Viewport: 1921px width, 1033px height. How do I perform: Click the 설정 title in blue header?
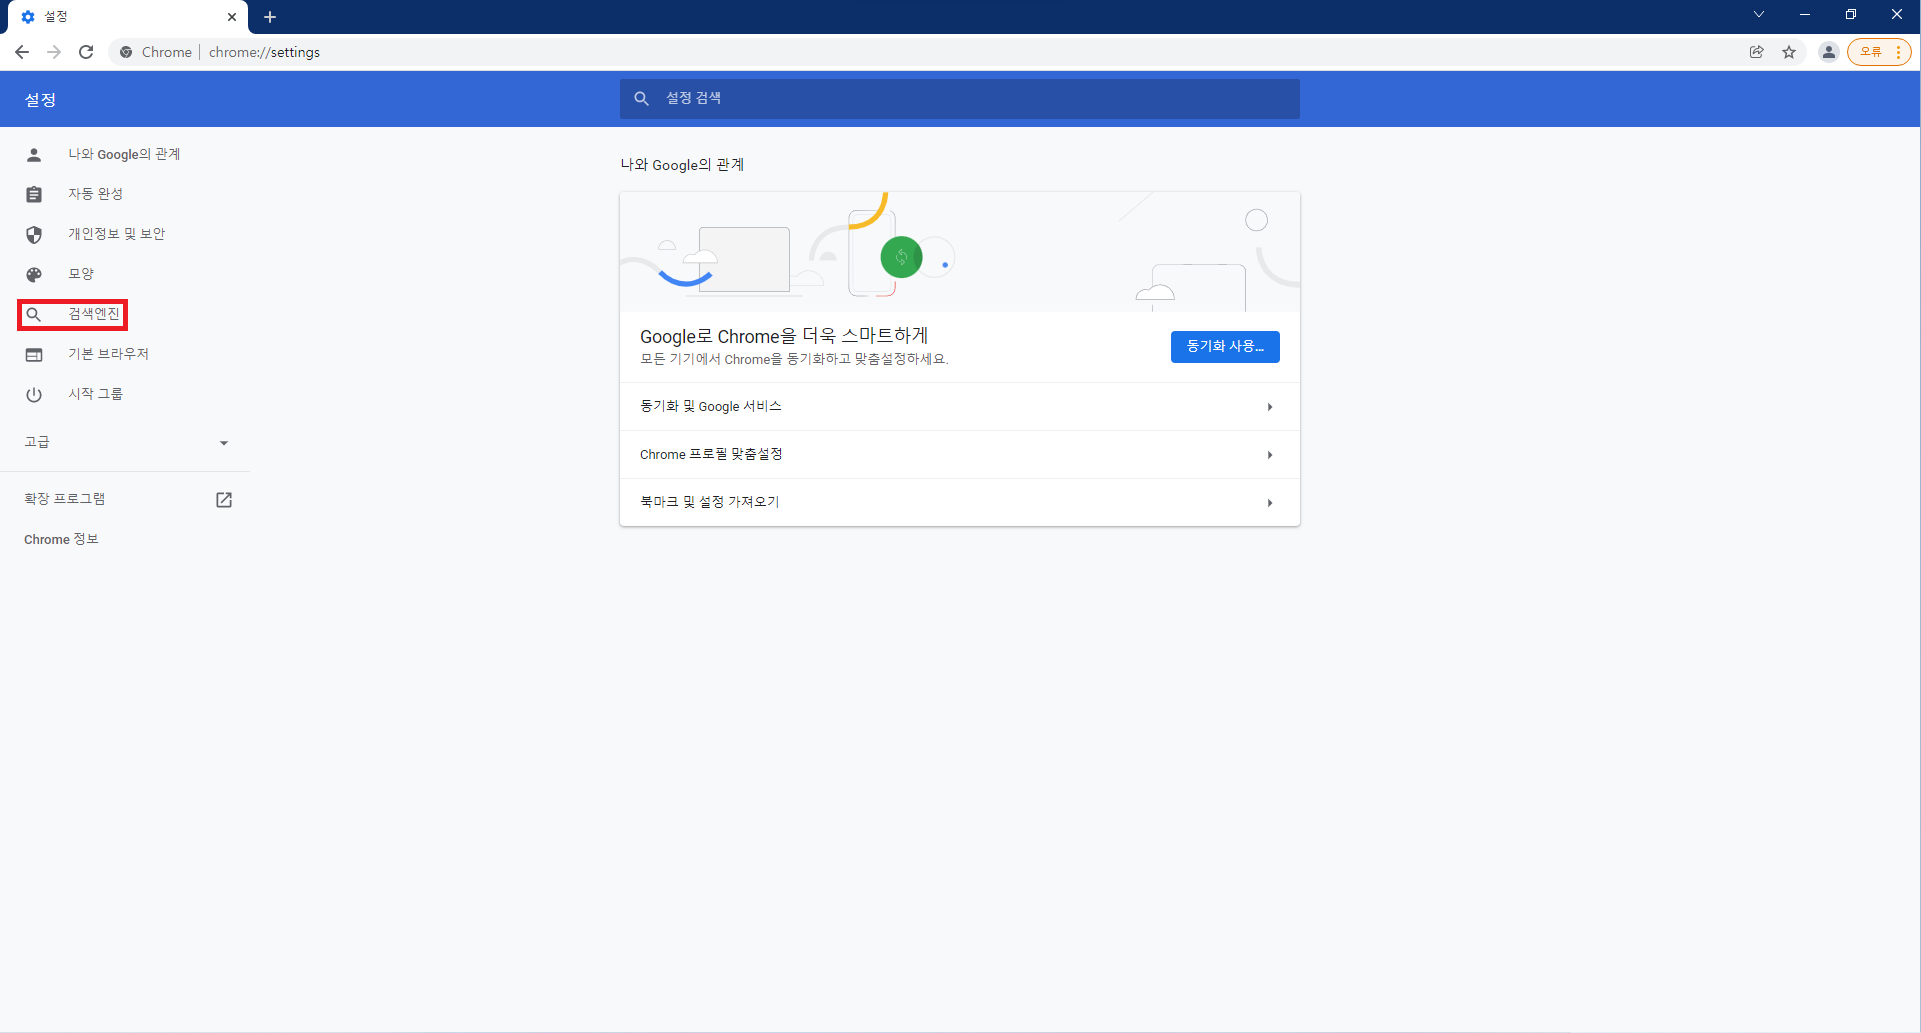[x=40, y=100]
